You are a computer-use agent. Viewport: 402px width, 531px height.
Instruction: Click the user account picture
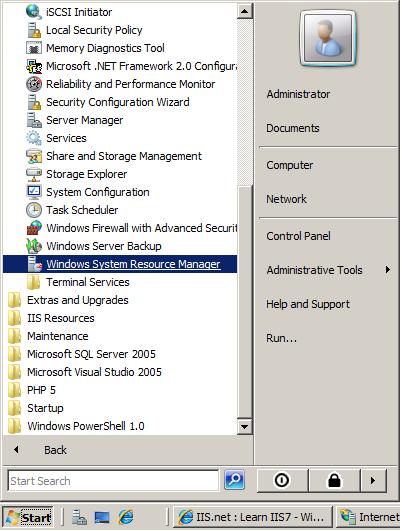pos(328,38)
